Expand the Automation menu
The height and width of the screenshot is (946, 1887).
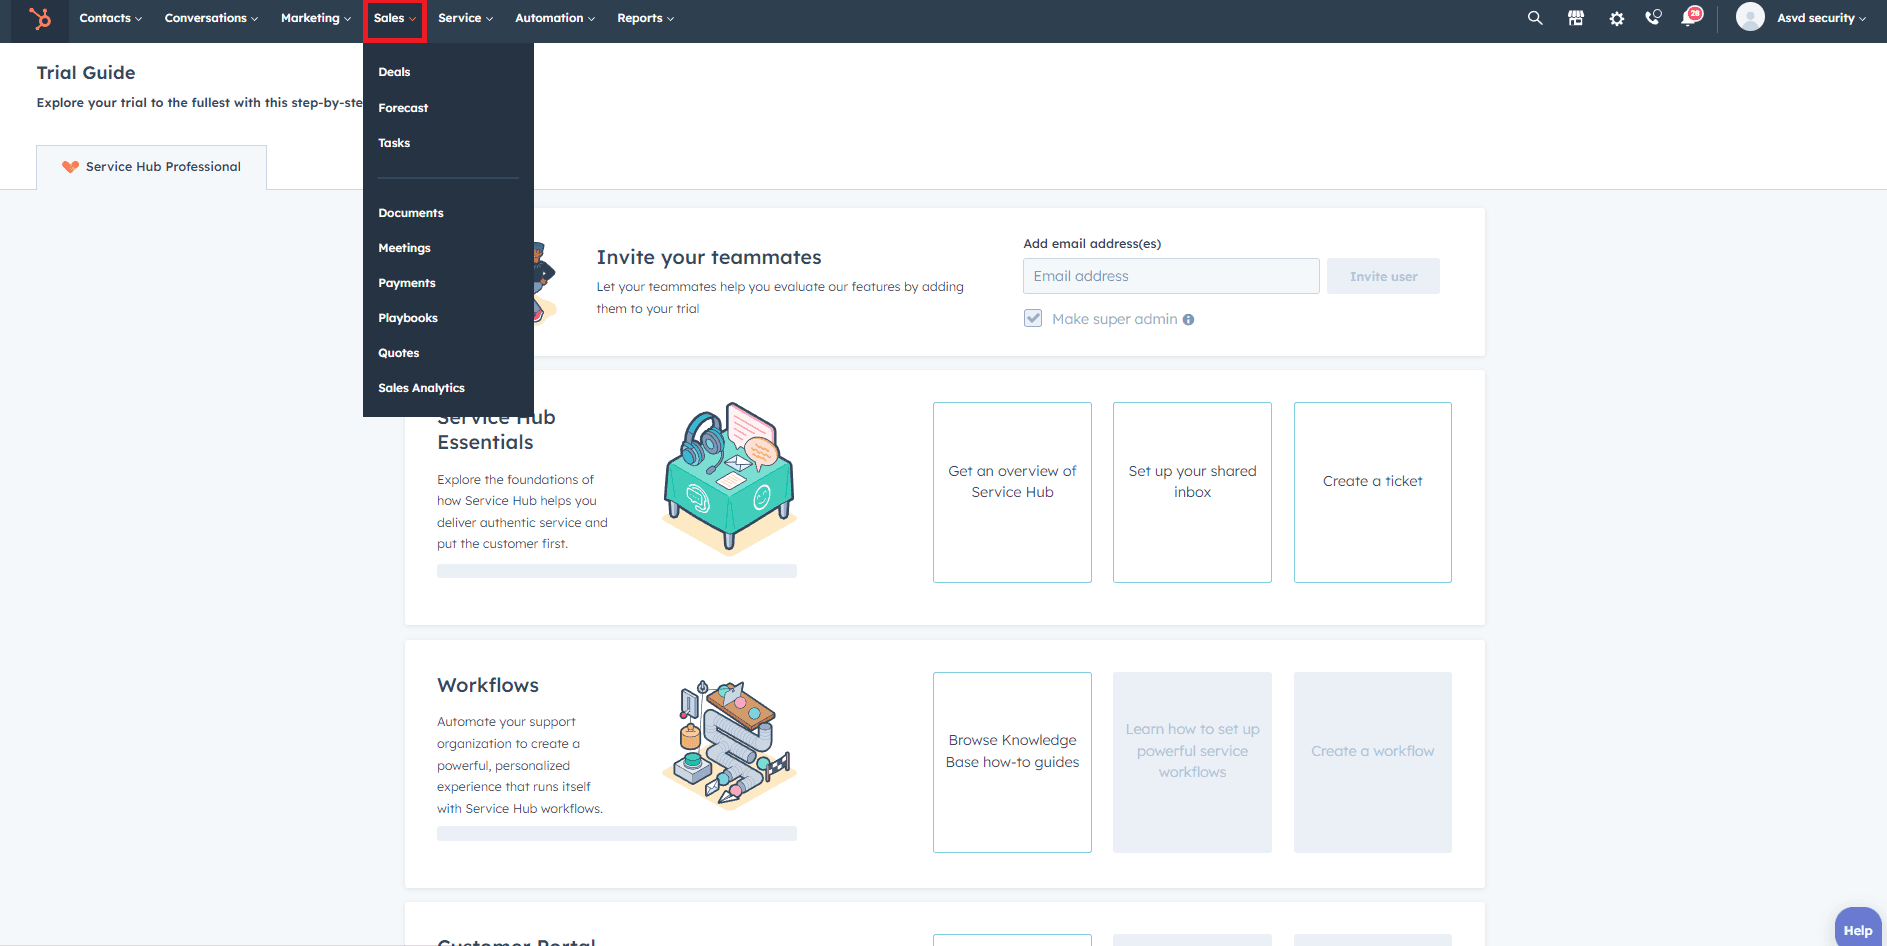tap(555, 18)
